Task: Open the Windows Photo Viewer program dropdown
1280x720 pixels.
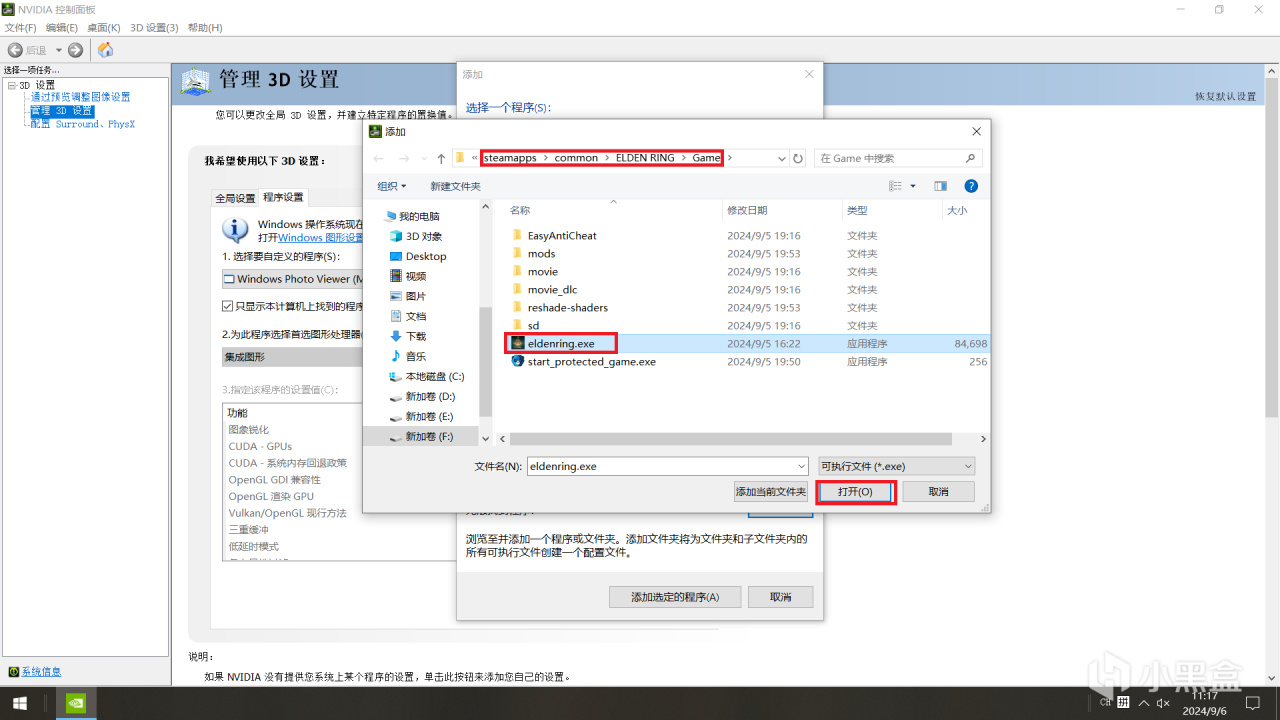Action: click(292, 279)
